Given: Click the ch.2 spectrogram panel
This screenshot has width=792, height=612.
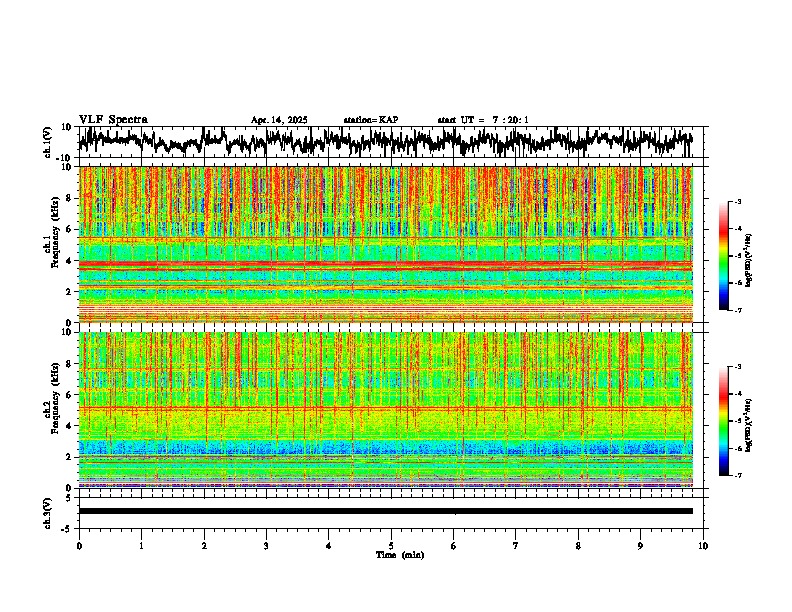Looking at the screenshot, I should [x=386, y=410].
